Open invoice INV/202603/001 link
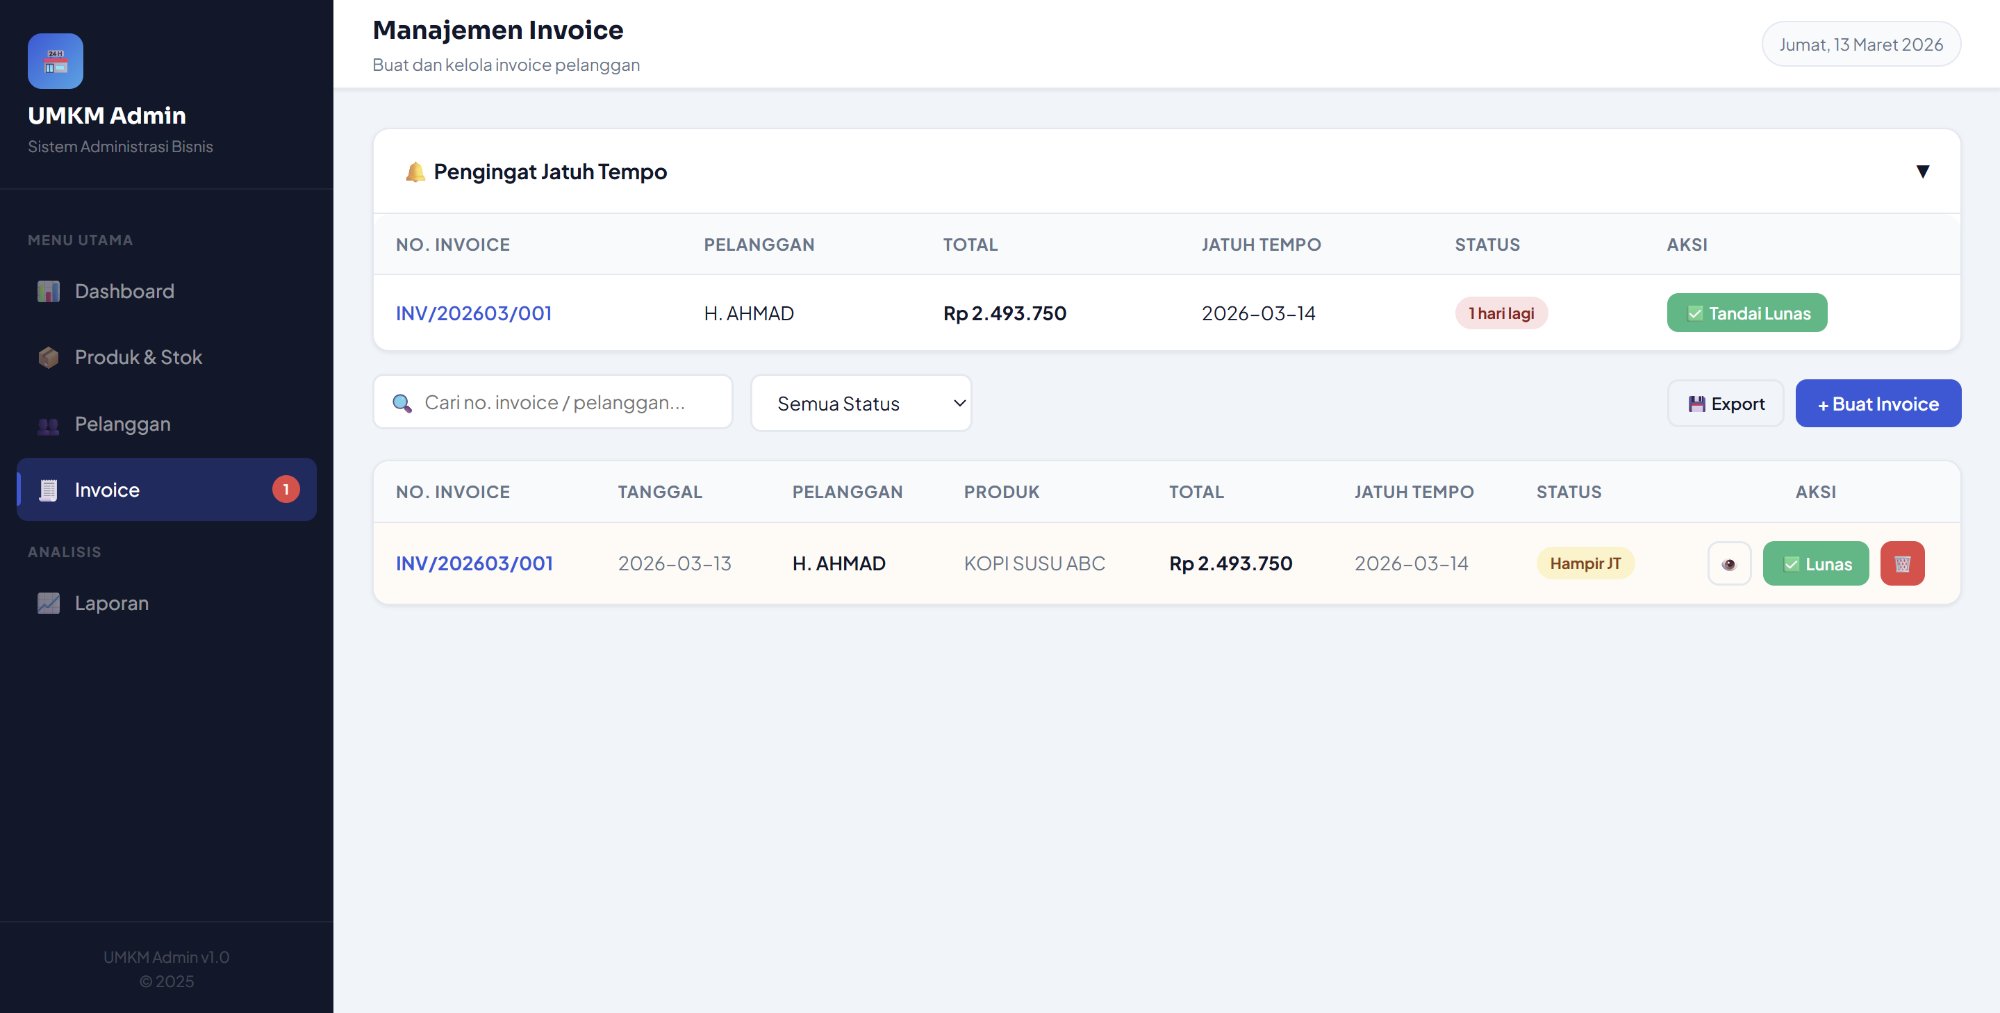 click(x=474, y=563)
